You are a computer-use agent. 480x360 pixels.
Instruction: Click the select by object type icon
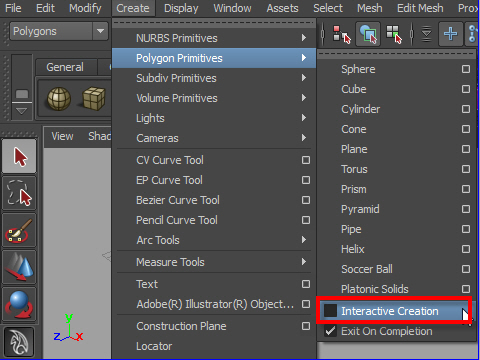click(x=368, y=34)
